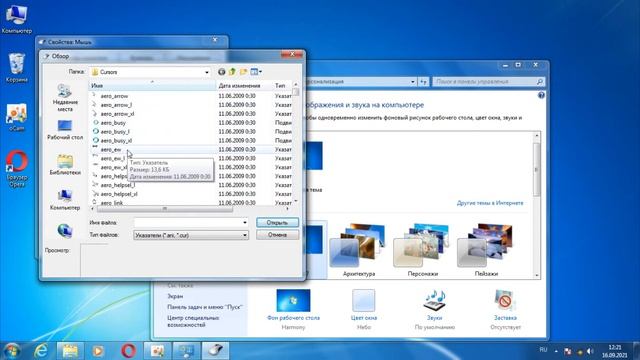Image resolution: width=640 pixels, height=360 pixels.
Task: Open the Computer desktop icon
Action: point(16,18)
